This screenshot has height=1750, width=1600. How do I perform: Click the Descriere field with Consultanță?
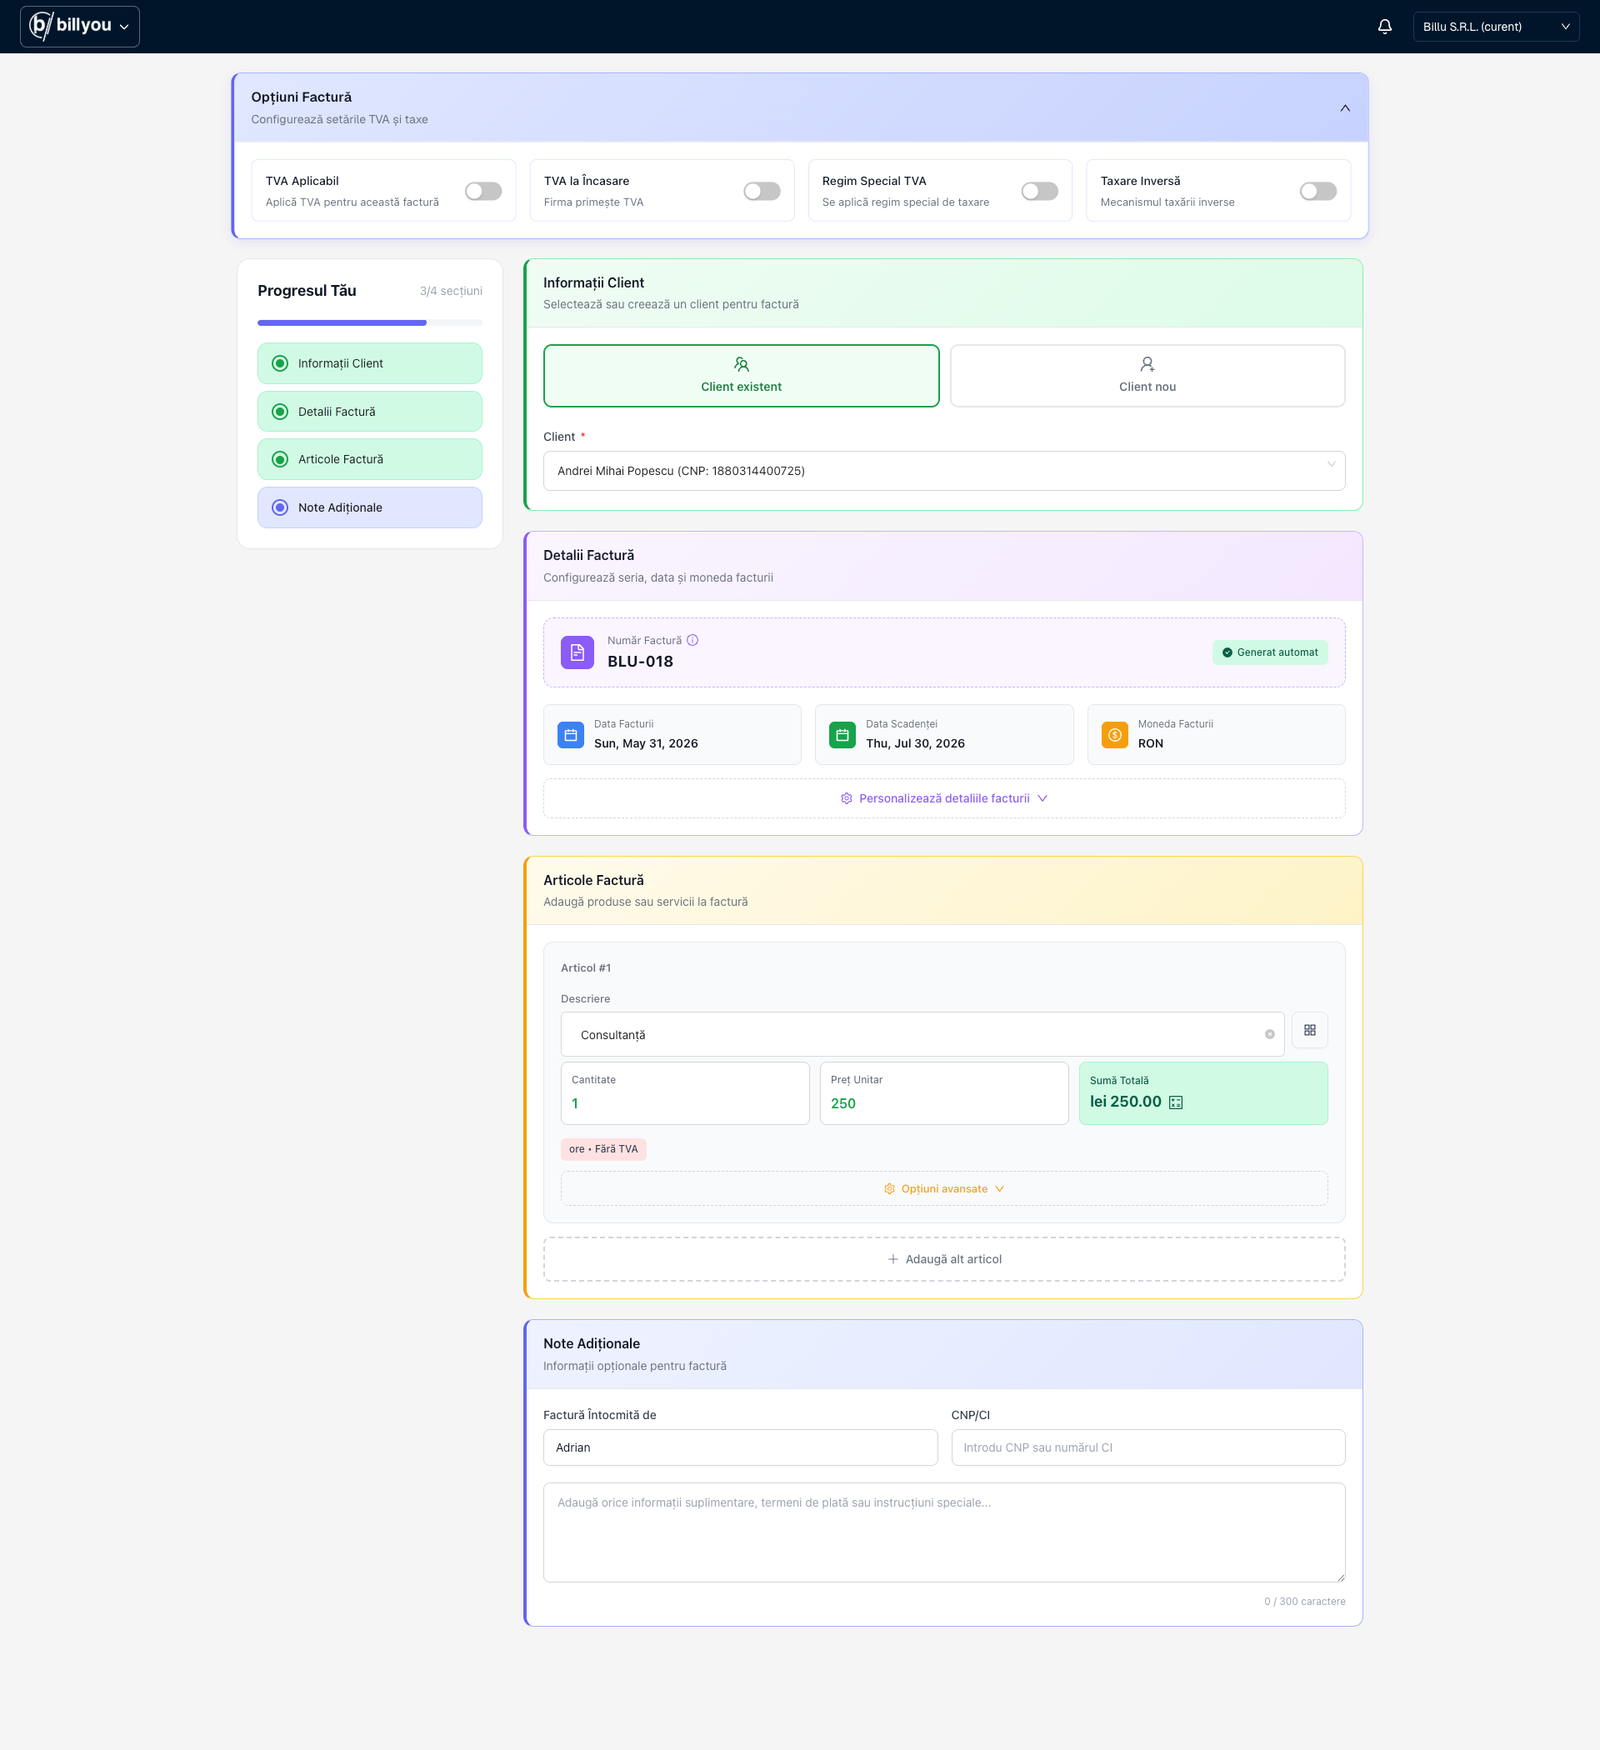pos(922,1035)
